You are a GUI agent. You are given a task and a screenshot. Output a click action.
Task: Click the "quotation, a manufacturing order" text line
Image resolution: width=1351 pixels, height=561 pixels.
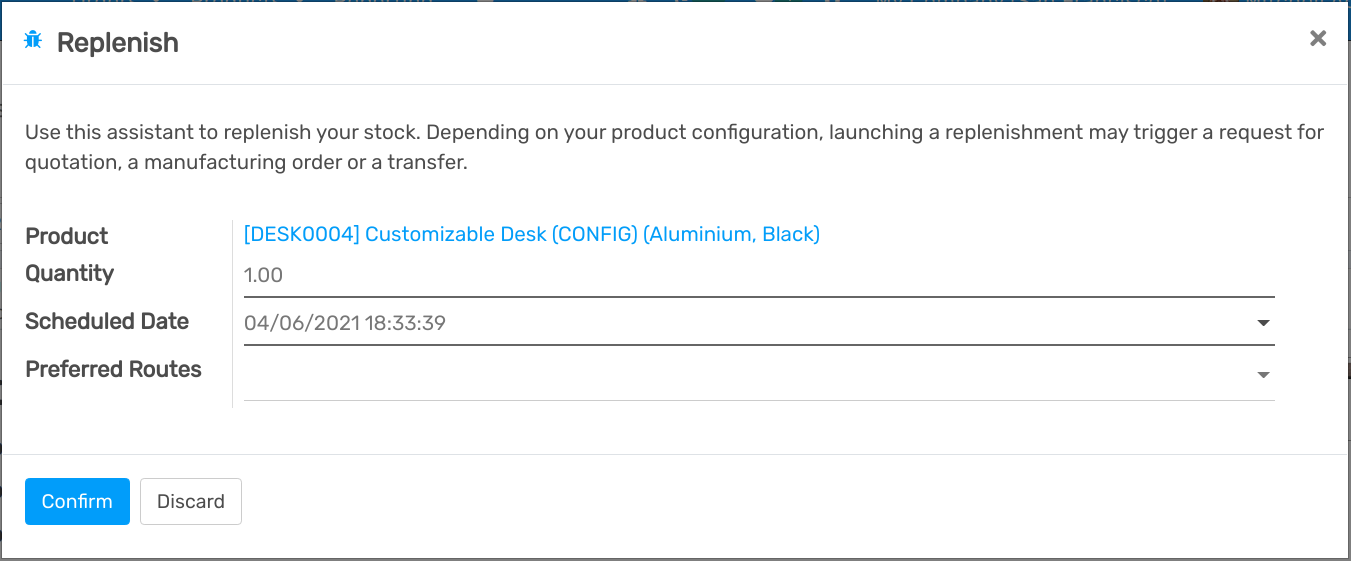(x=246, y=162)
